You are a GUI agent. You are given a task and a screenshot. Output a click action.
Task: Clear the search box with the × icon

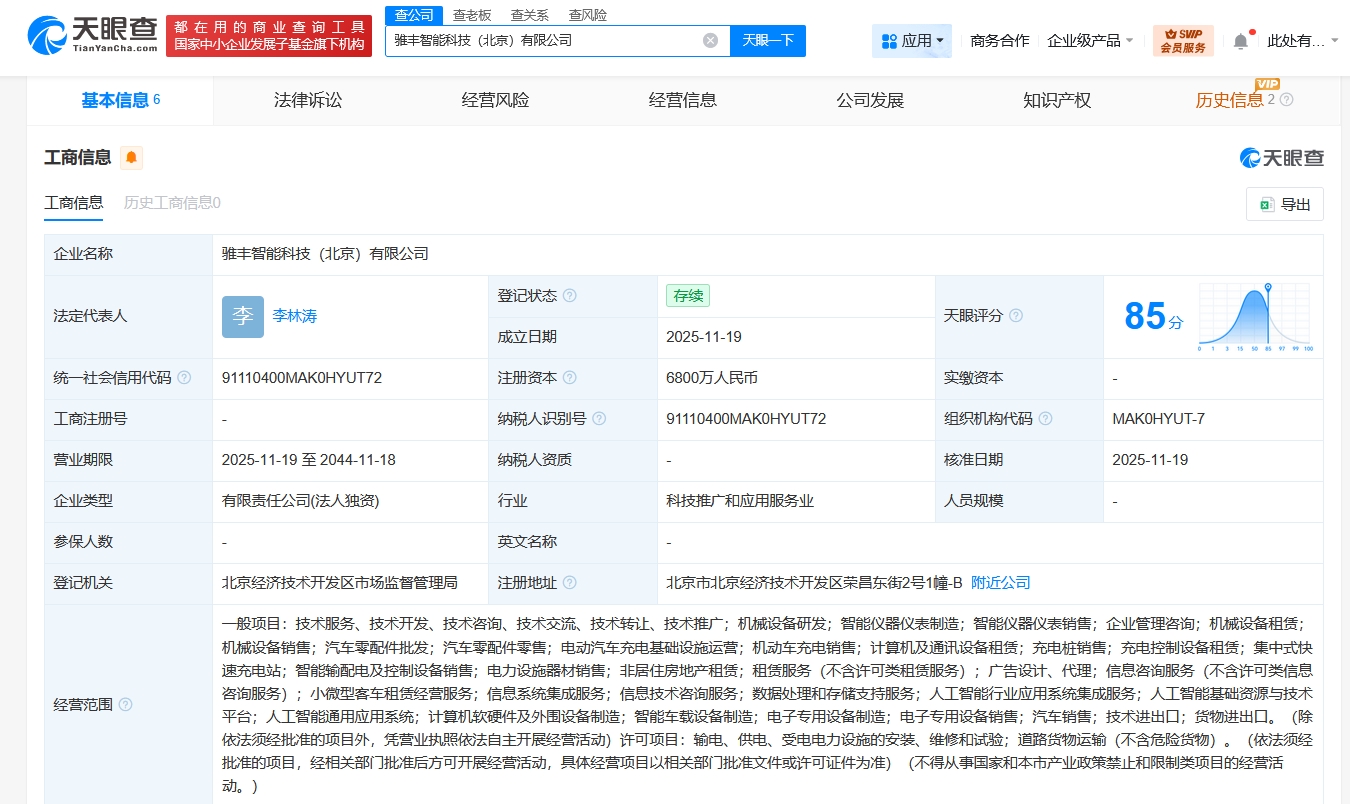(x=710, y=40)
